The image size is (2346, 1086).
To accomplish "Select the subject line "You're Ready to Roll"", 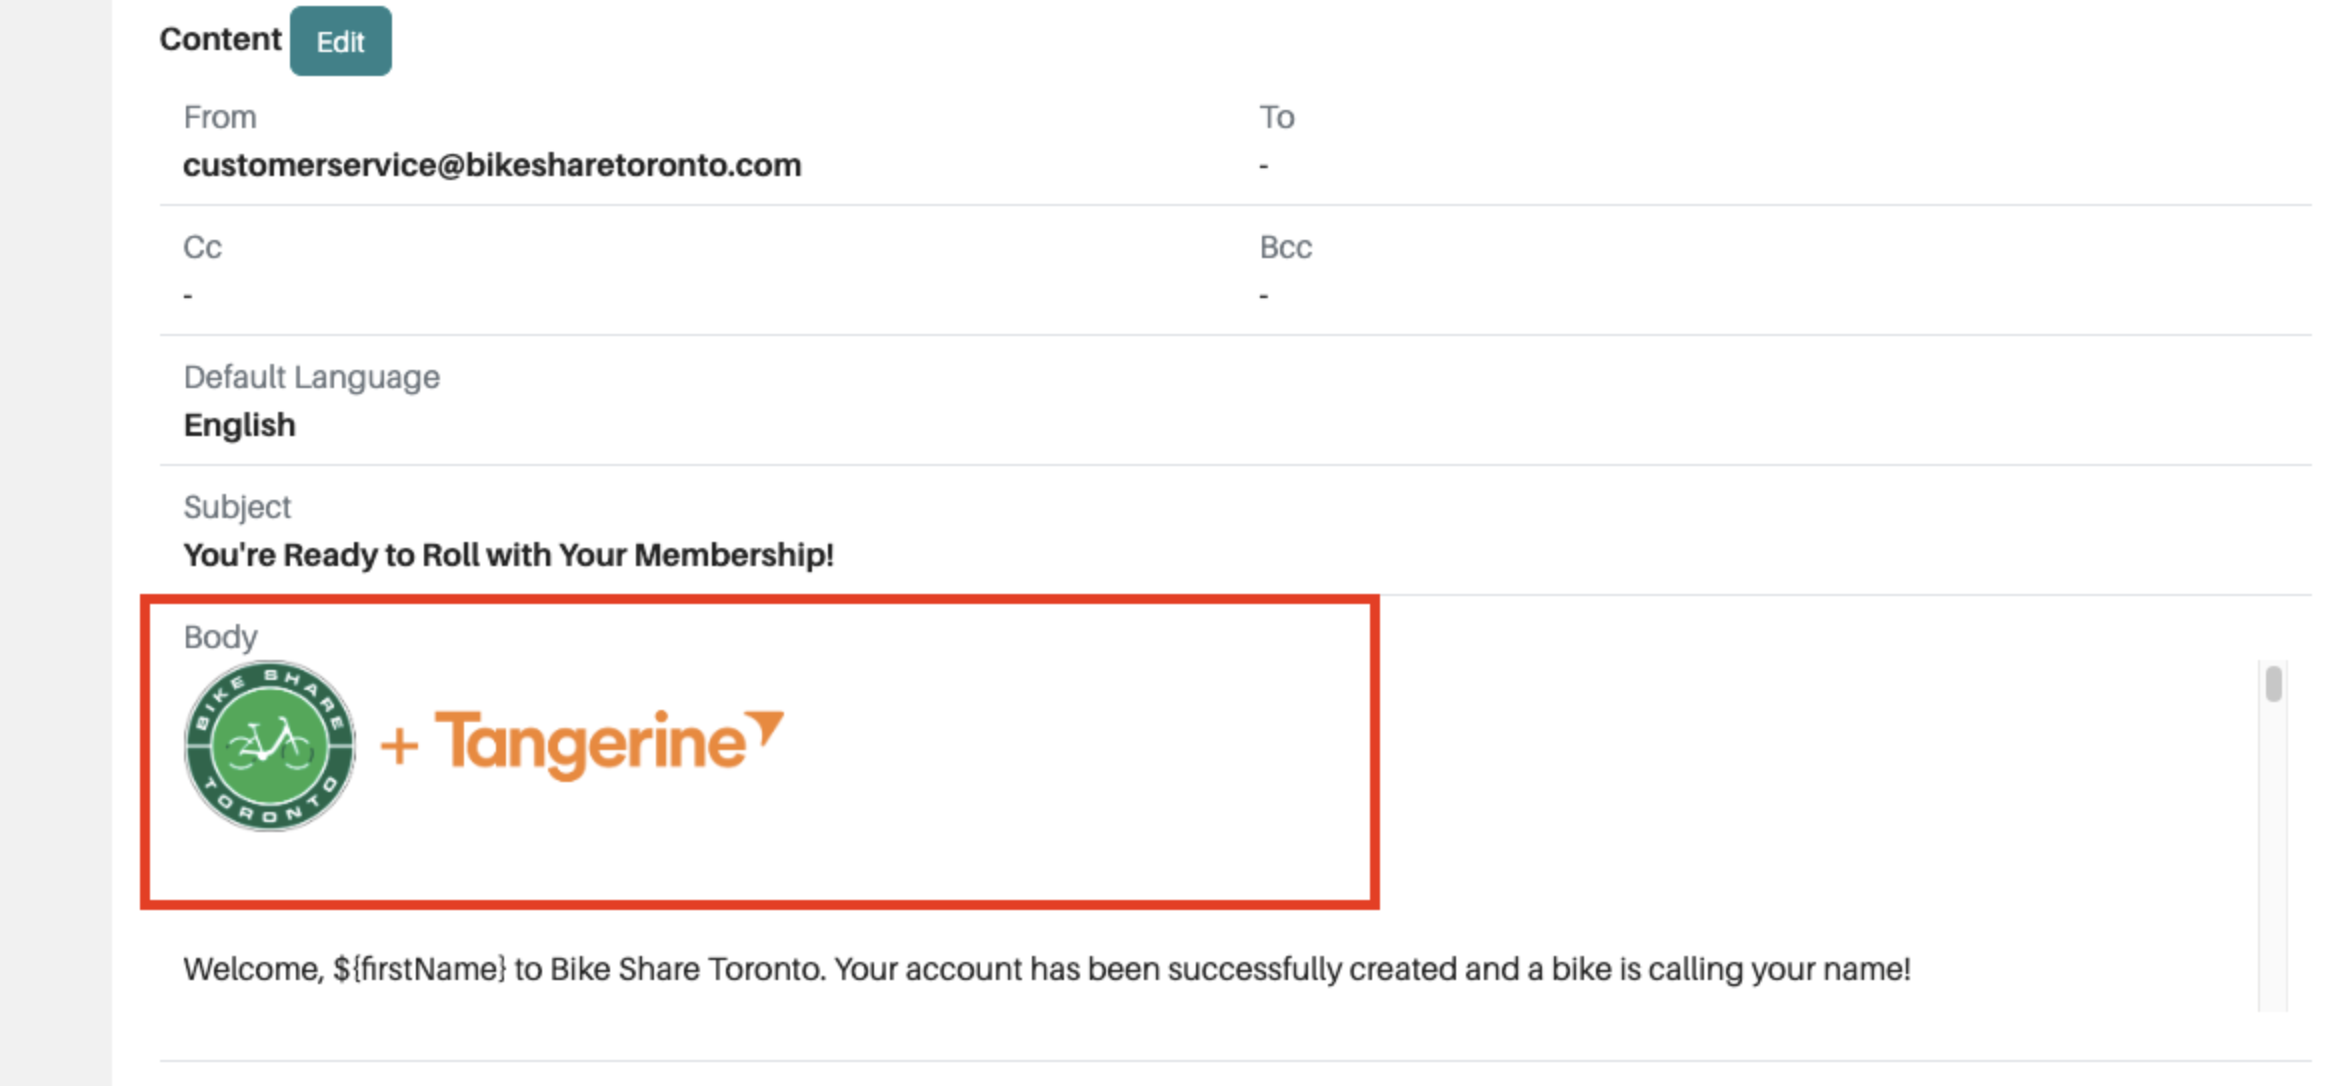I will click(508, 555).
